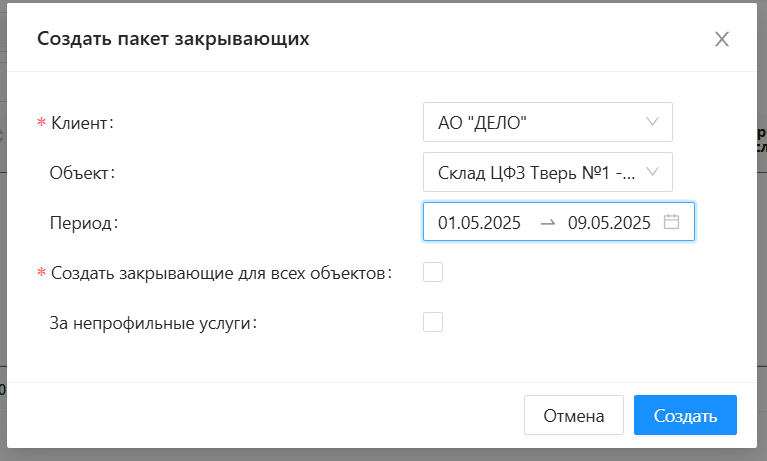Click the chevron arrow in Объект selector
Image resolution: width=767 pixels, height=461 pixels.
point(653,172)
